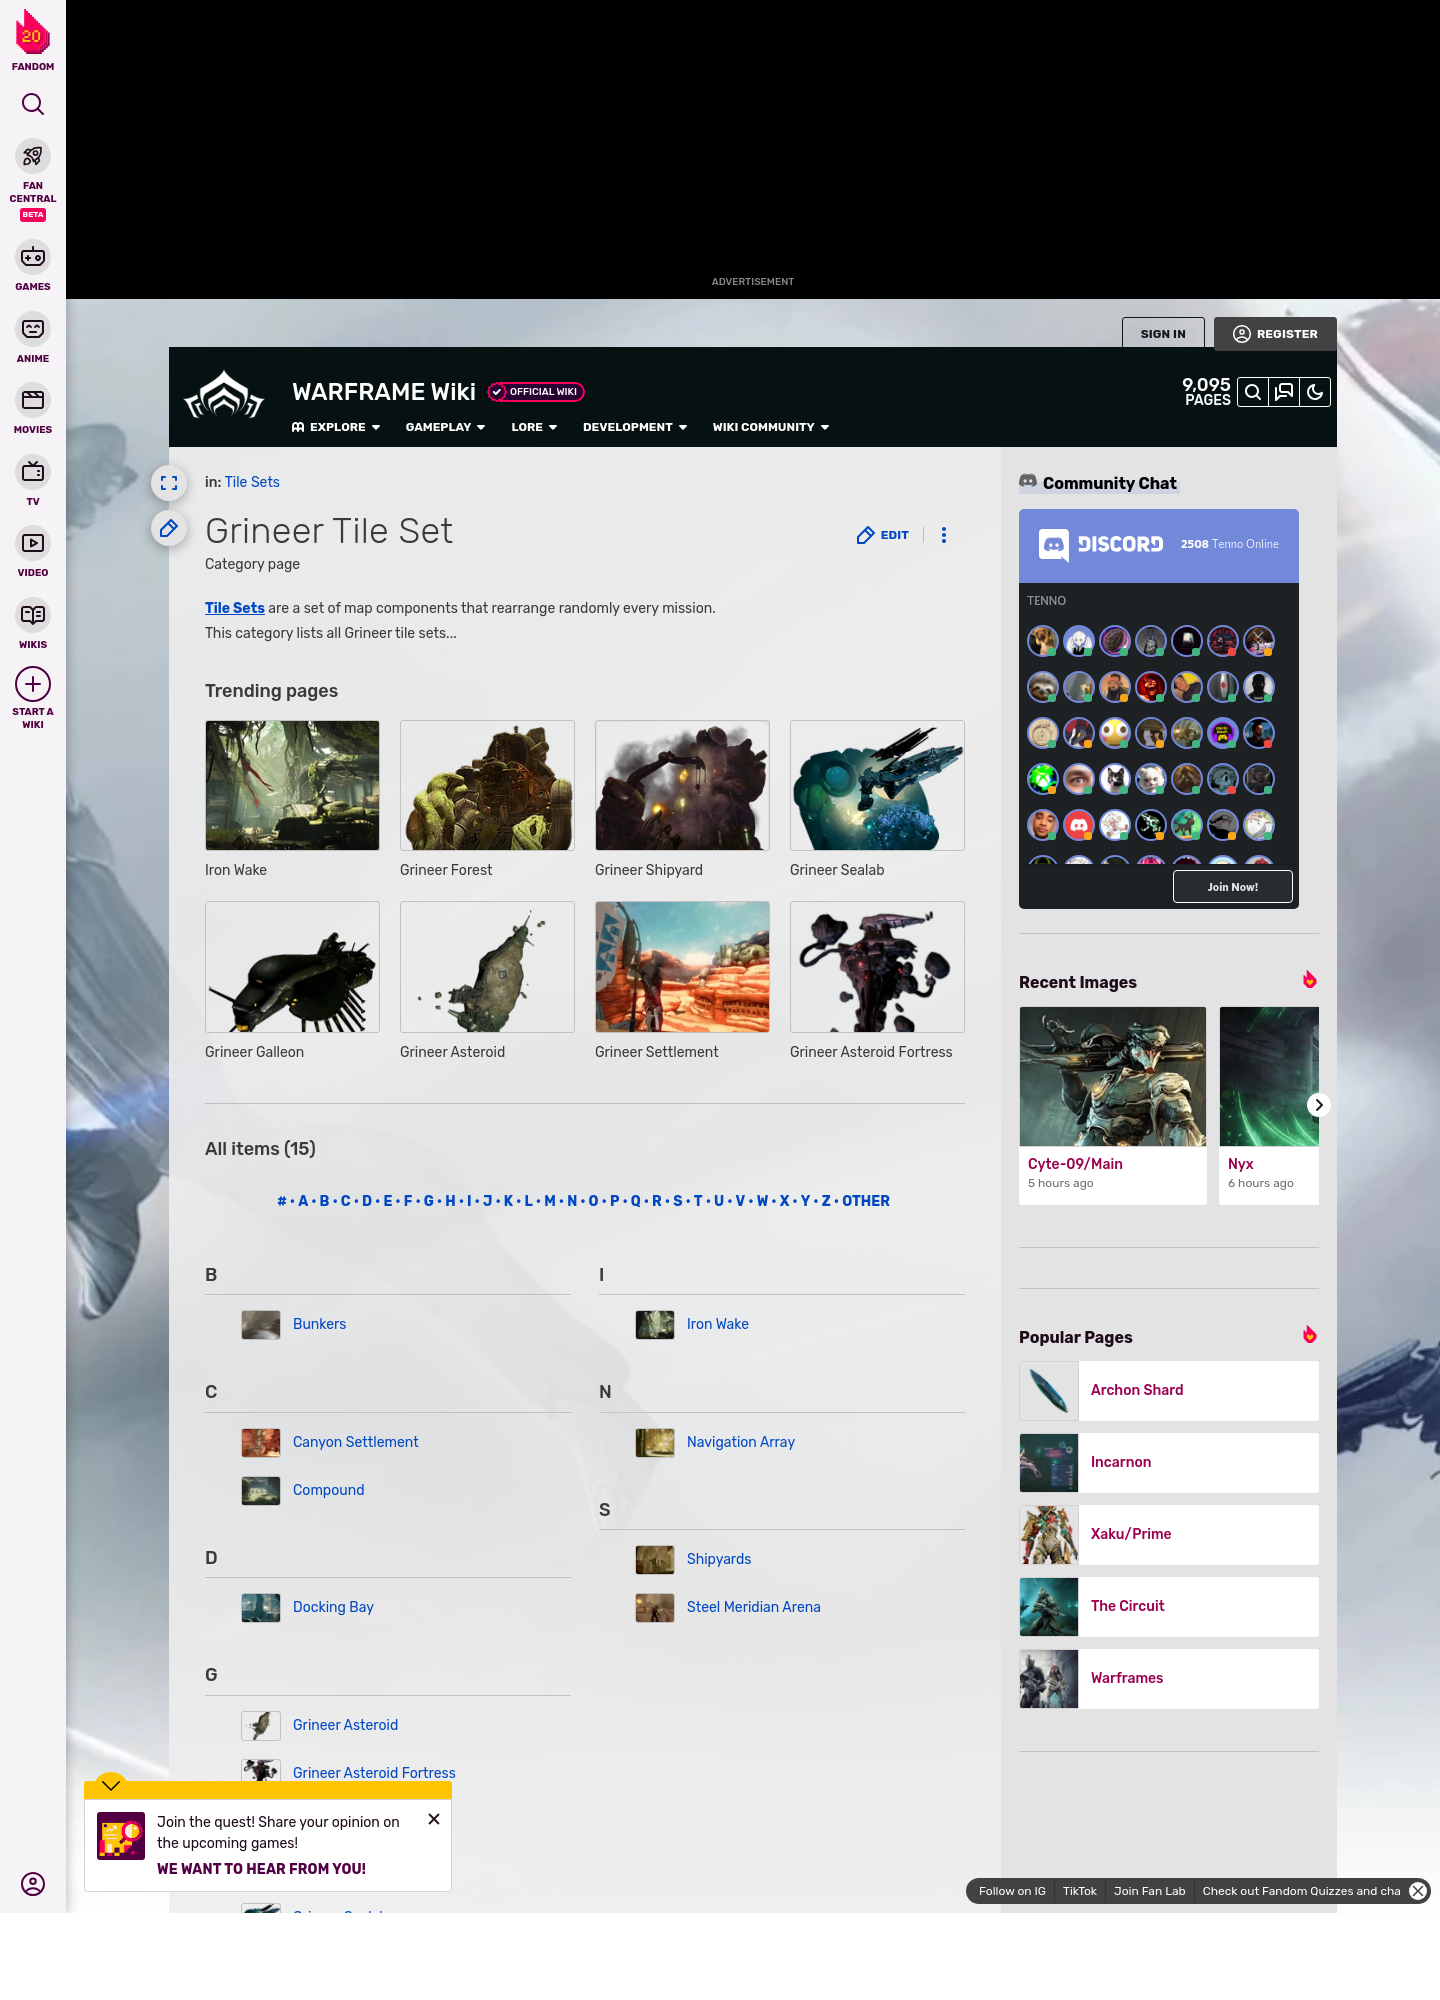Jump to letter G in index
This screenshot has height=2000, width=1440.
coord(428,1201)
